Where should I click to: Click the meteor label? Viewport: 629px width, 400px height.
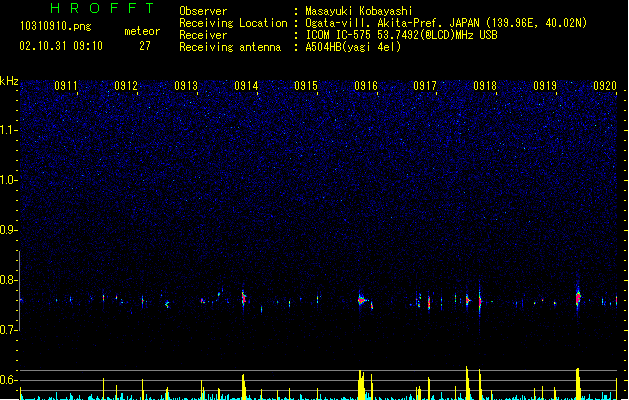[142, 31]
